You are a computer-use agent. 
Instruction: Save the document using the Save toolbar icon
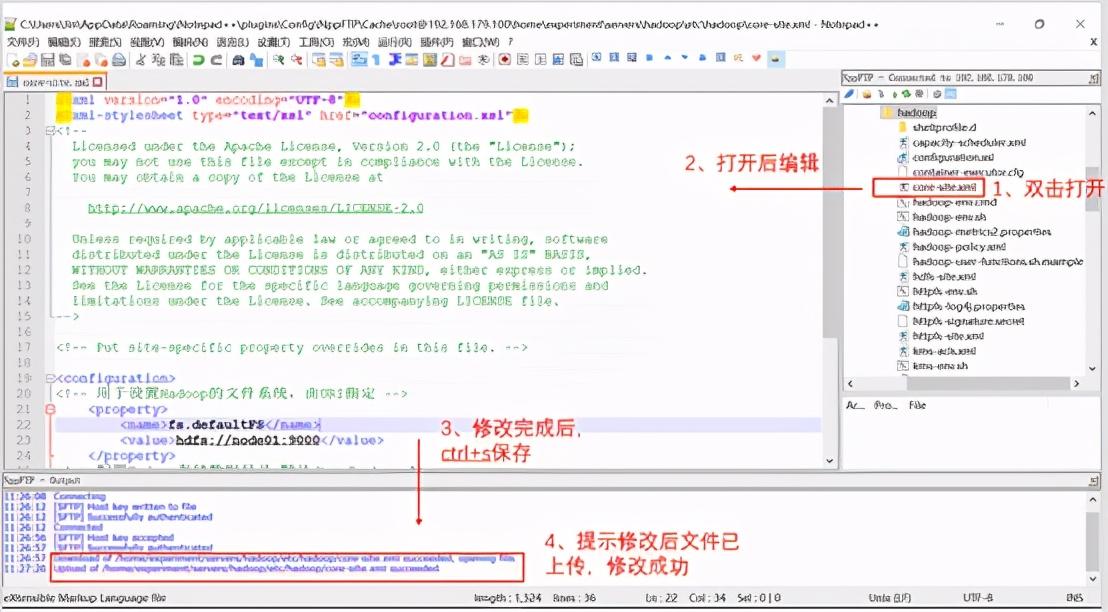coord(47,60)
